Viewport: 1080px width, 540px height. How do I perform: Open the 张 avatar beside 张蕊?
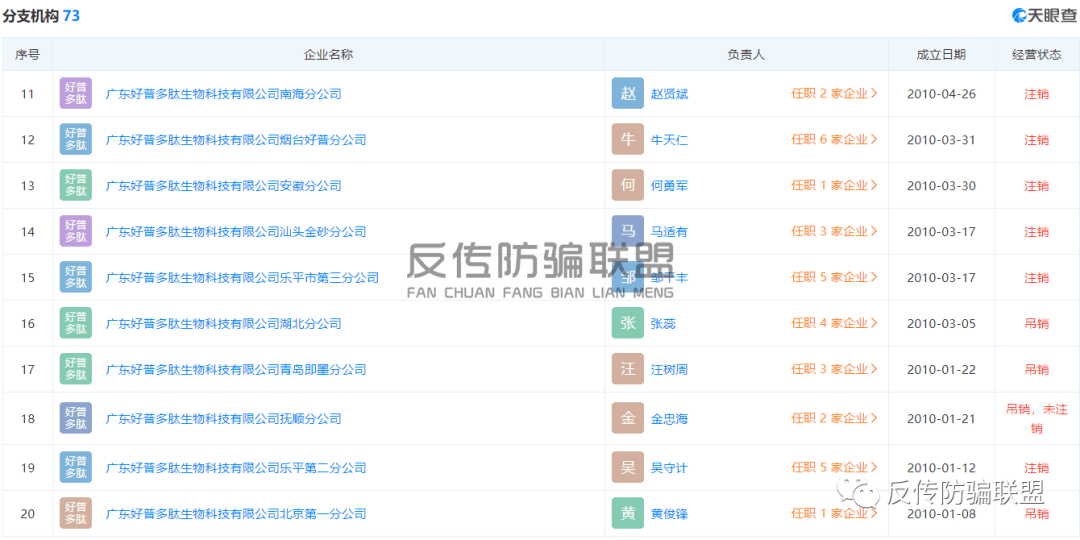click(628, 323)
